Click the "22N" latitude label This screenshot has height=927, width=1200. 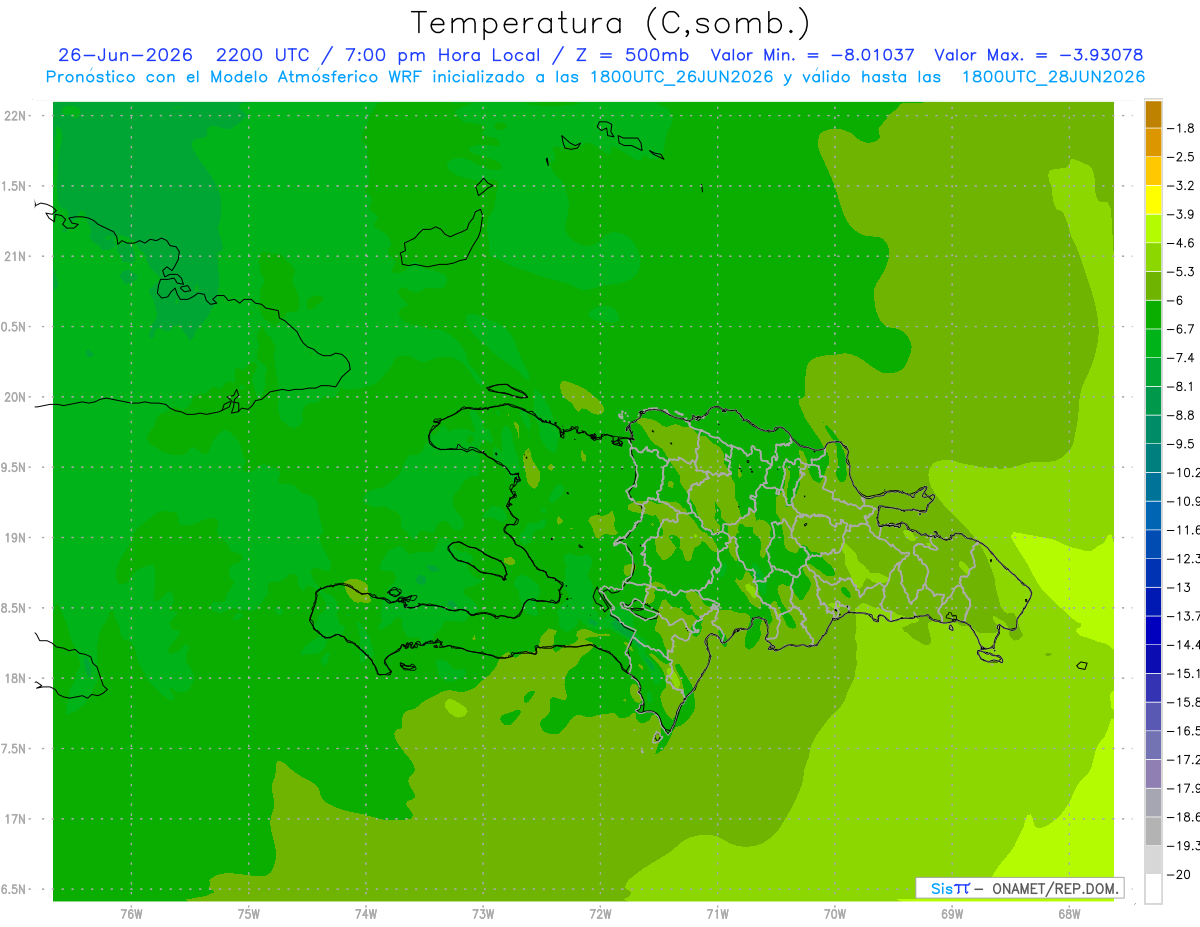pos(16,115)
